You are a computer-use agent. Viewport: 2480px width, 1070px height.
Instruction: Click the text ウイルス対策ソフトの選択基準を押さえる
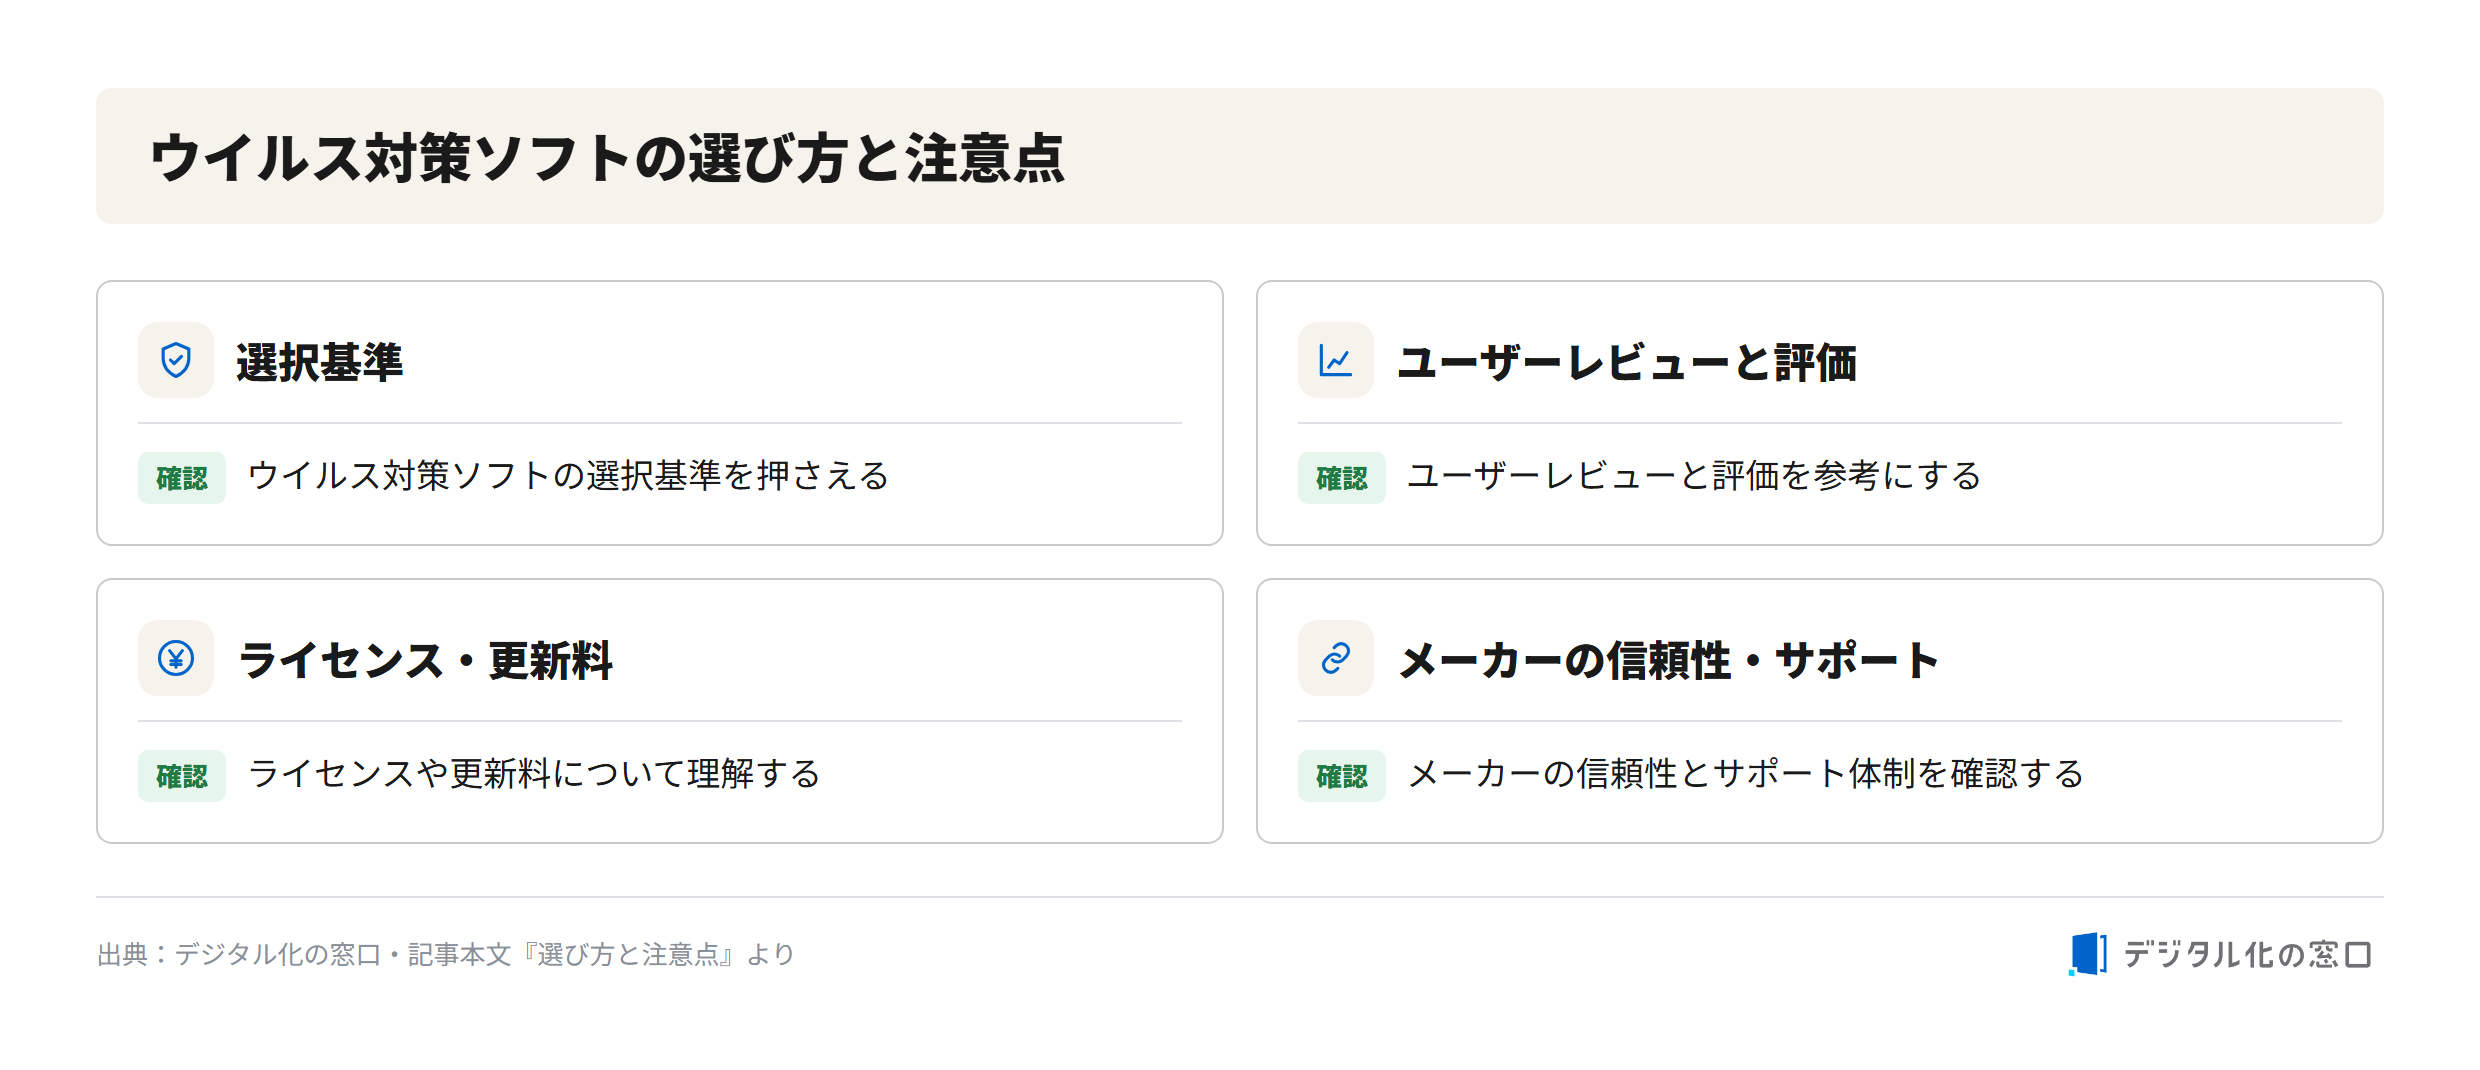click(x=569, y=476)
